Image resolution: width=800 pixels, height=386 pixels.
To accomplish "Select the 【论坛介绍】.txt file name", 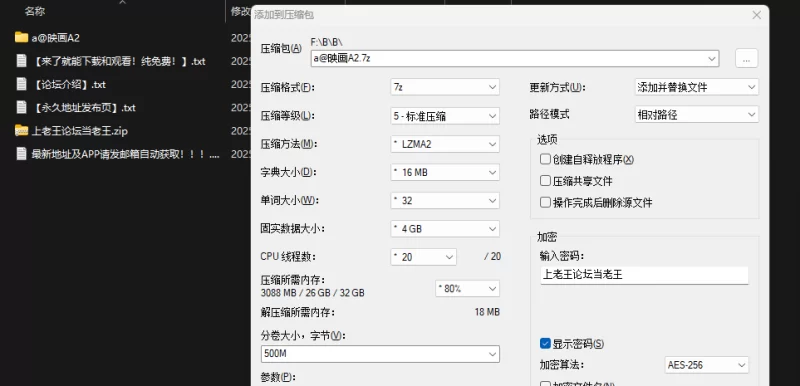I will pyautogui.click(x=68, y=85).
